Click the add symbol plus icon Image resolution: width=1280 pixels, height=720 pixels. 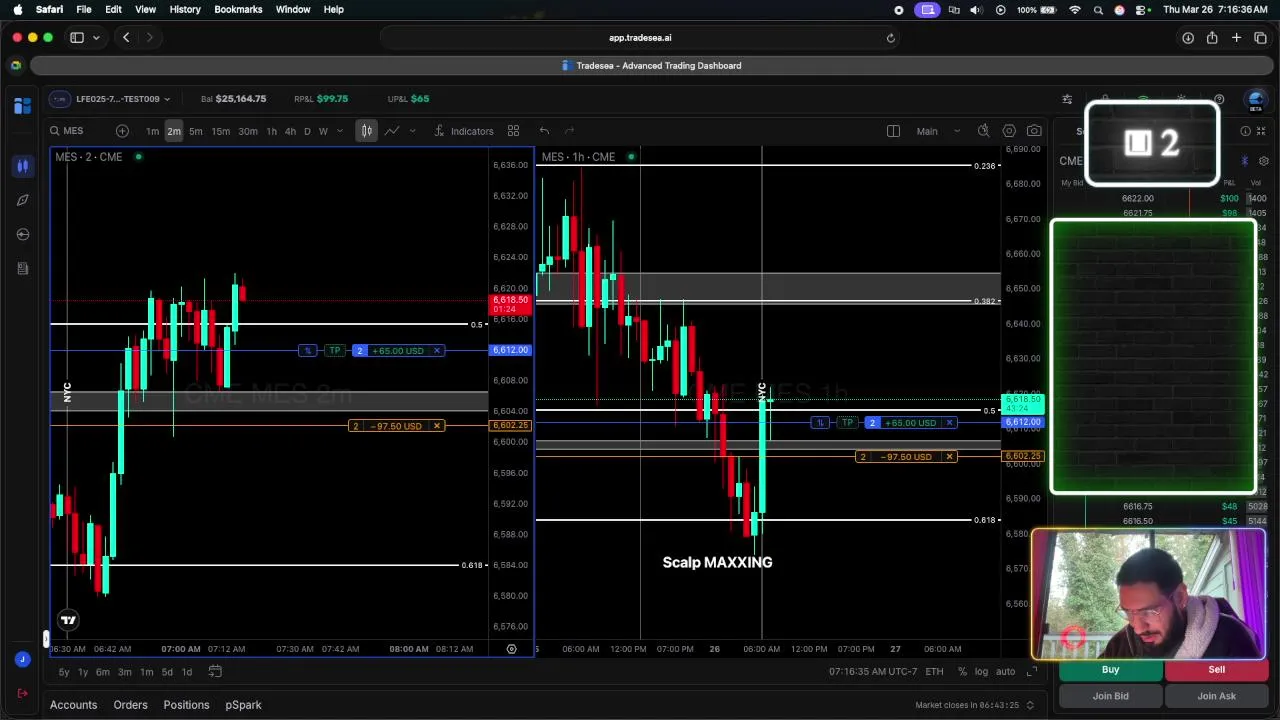pos(122,131)
